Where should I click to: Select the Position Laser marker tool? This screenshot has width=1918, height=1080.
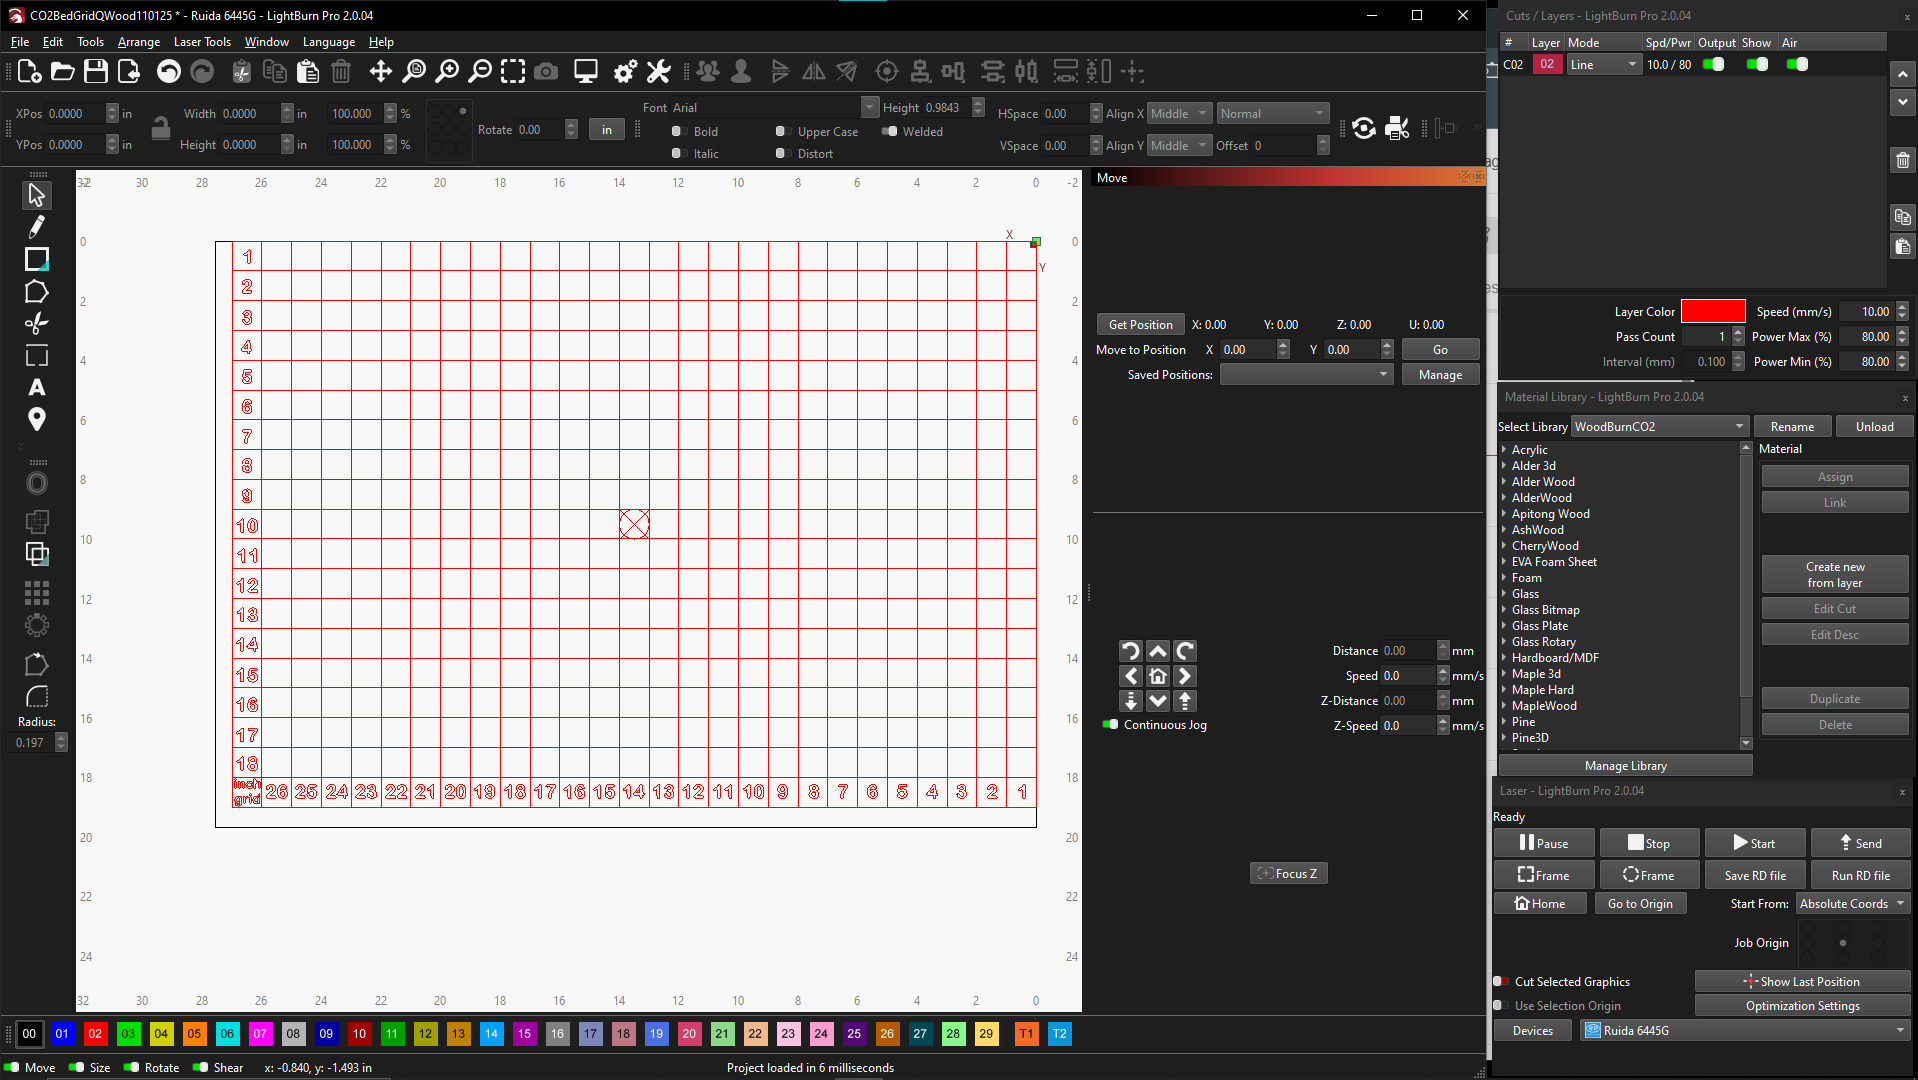click(x=37, y=420)
